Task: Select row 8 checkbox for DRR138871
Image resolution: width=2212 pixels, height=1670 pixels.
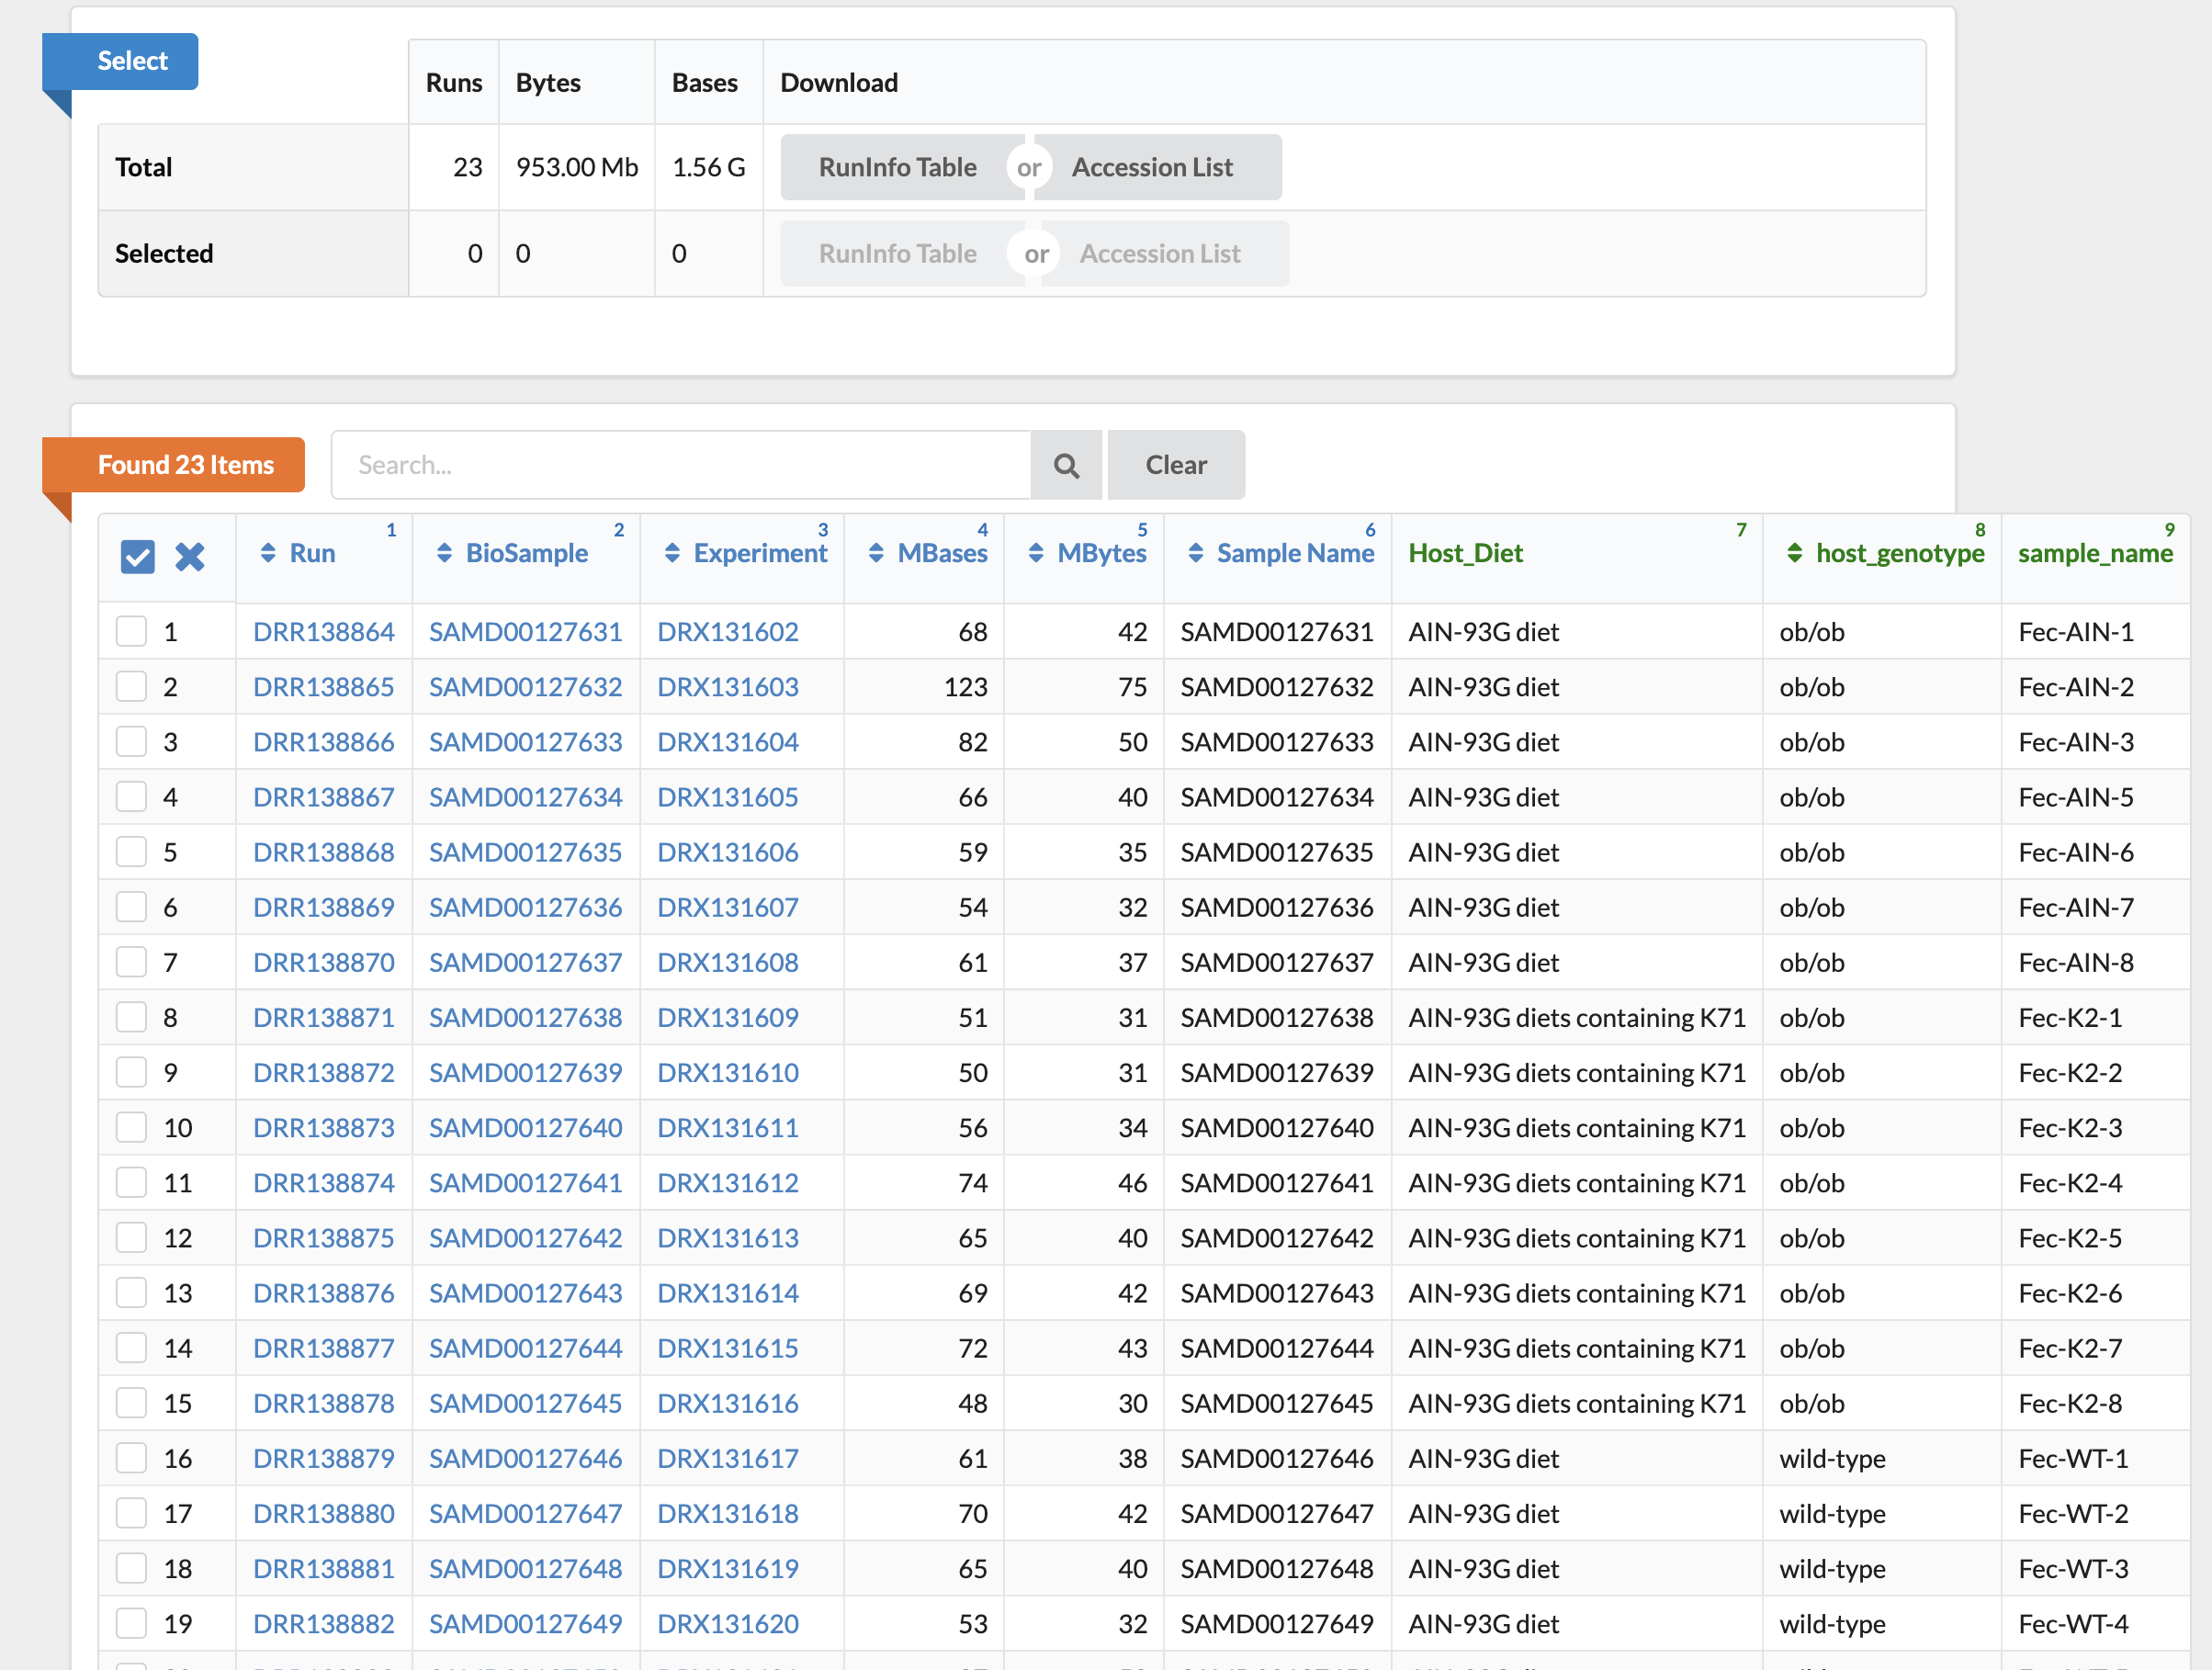Action: pyautogui.click(x=131, y=1017)
